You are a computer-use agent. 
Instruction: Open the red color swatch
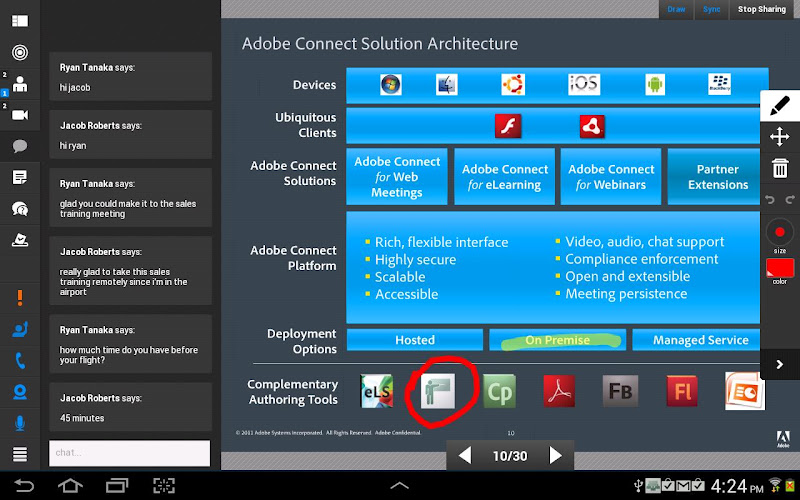780,268
